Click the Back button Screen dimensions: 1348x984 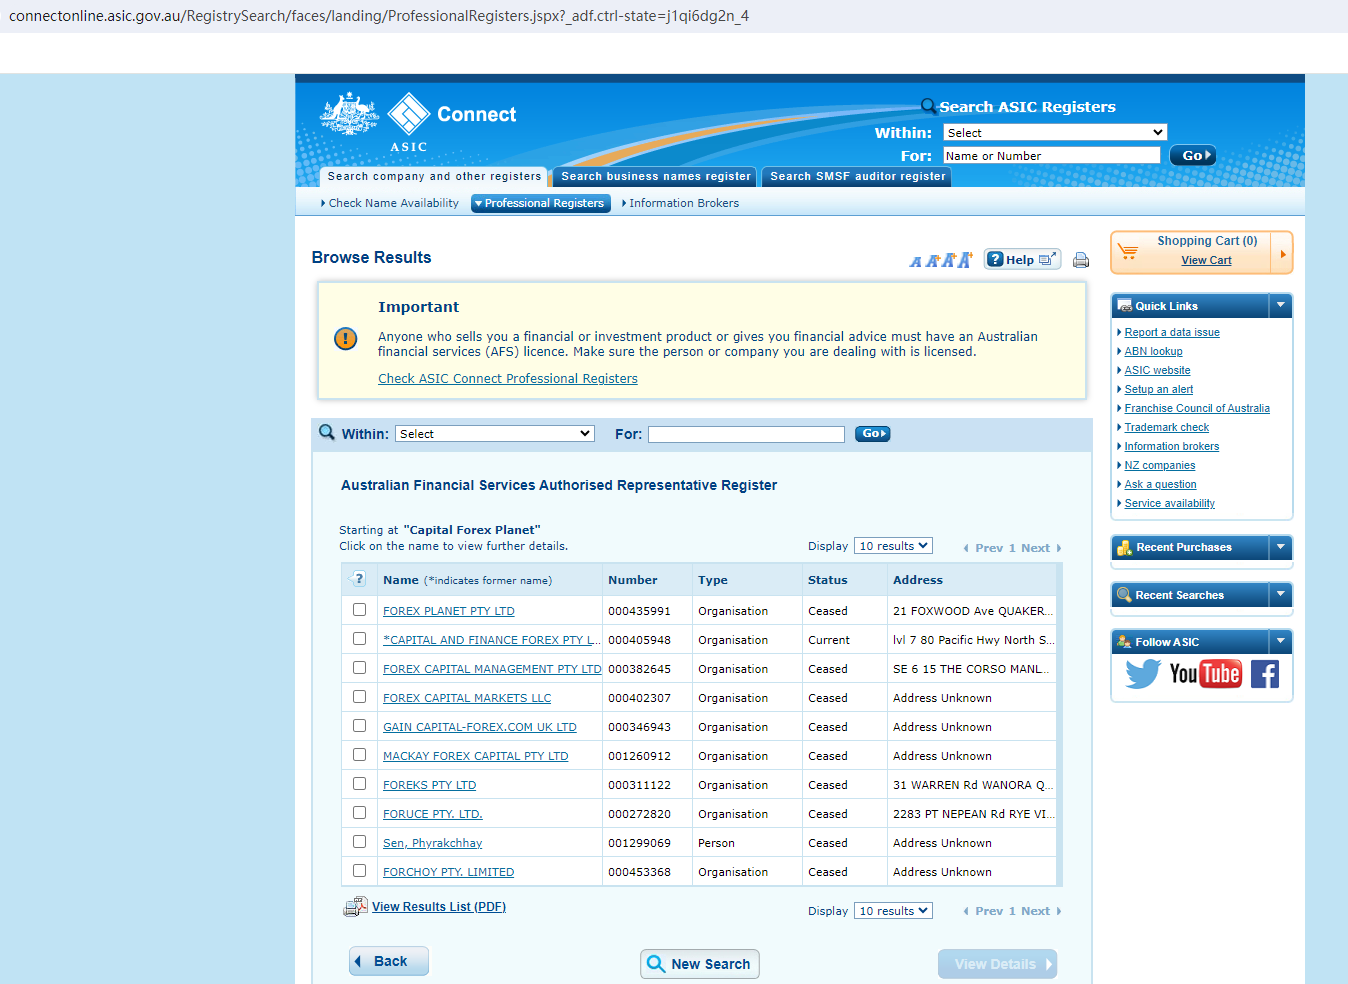(389, 961)
